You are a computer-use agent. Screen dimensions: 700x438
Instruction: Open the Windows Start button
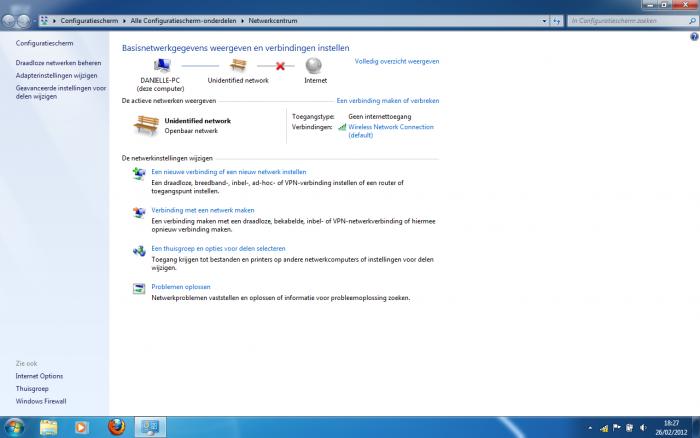[14, 427]
